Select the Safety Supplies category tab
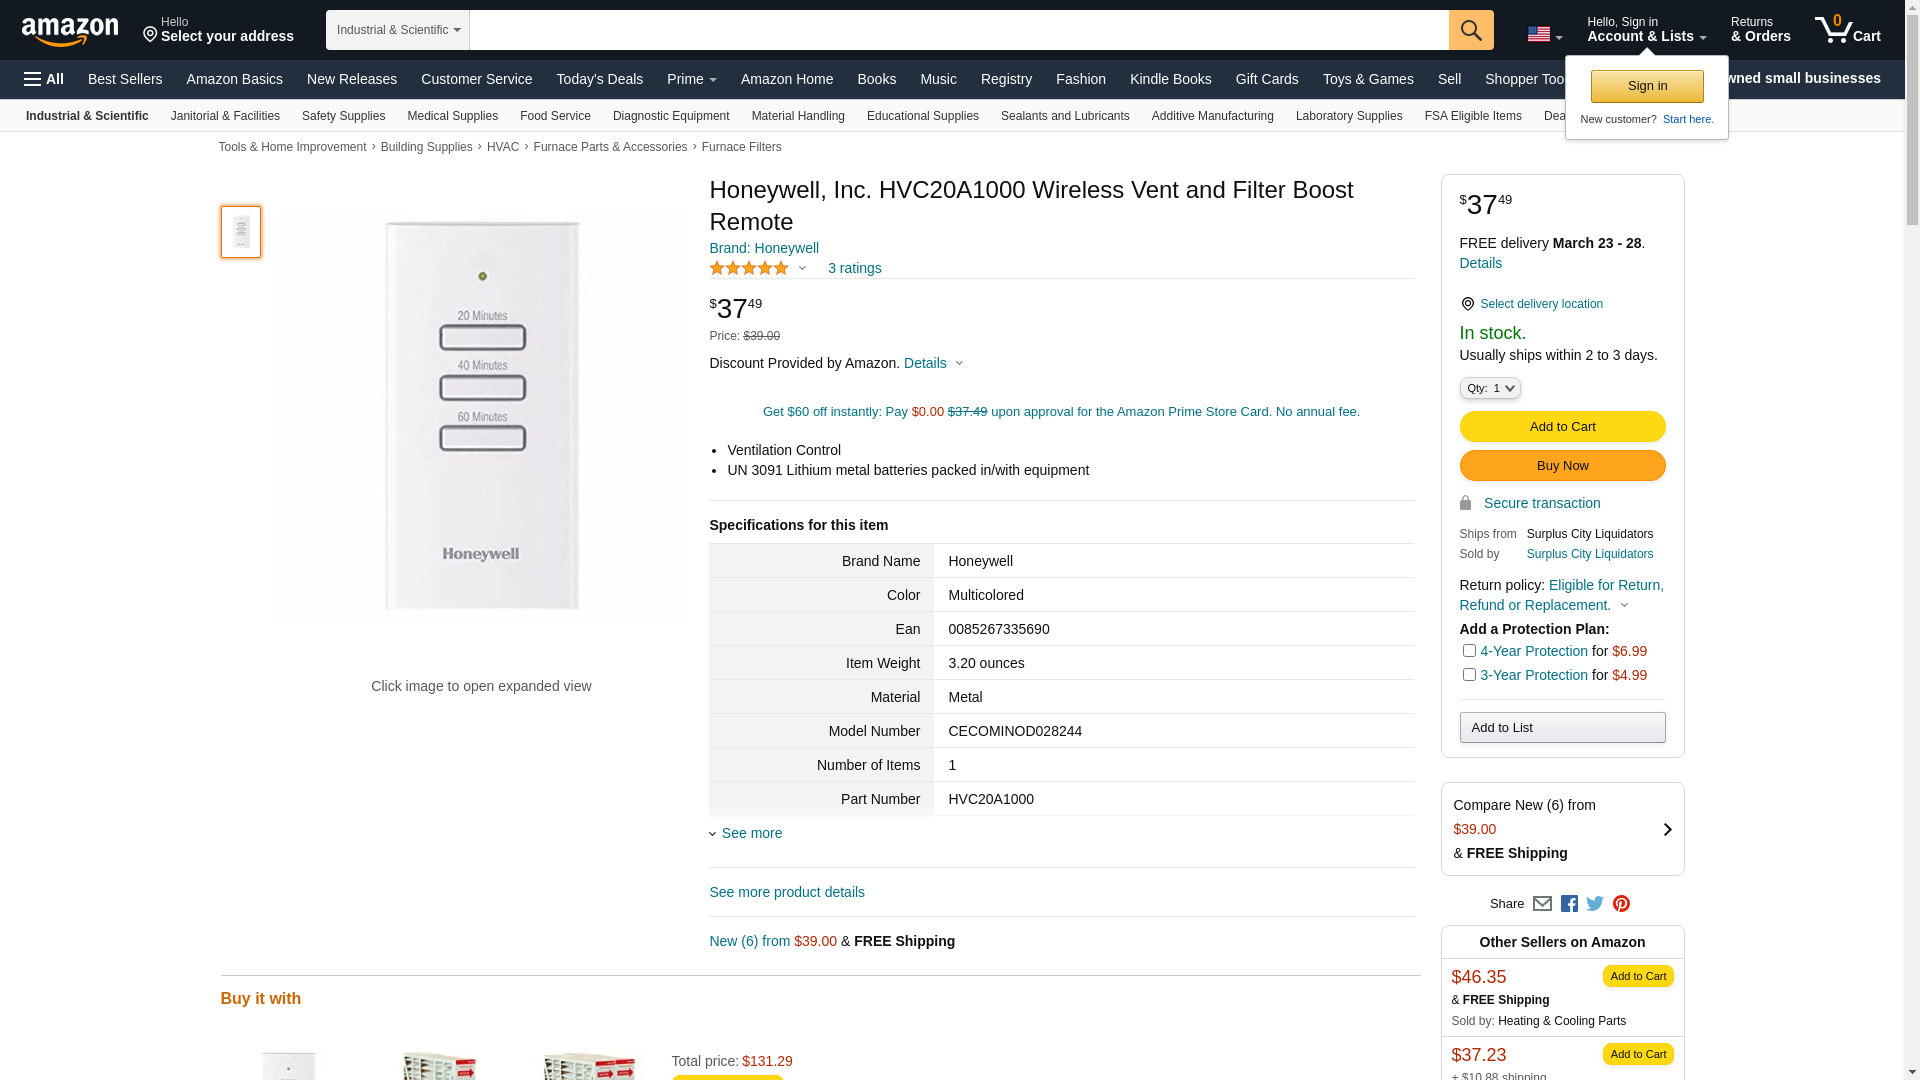 pyautogui.click(x=343, y=116)
